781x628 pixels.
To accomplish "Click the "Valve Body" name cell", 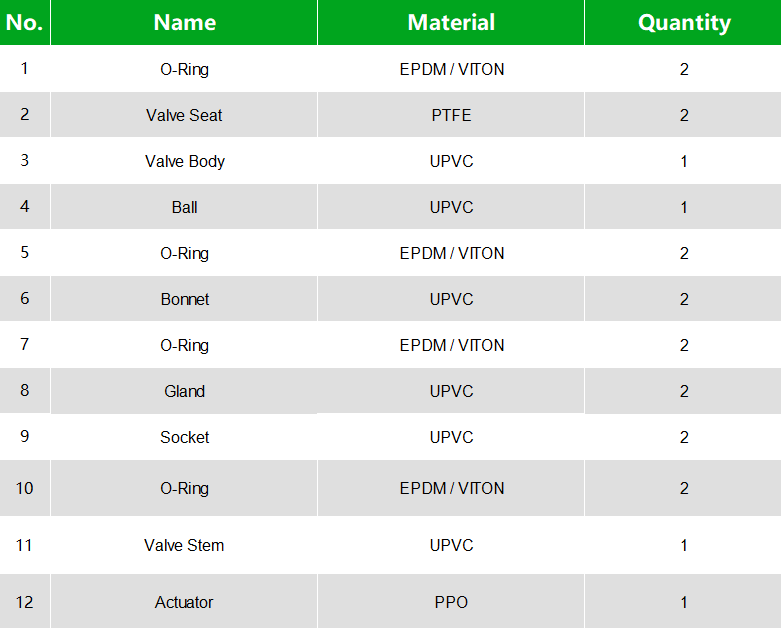I will click(184, 161).
